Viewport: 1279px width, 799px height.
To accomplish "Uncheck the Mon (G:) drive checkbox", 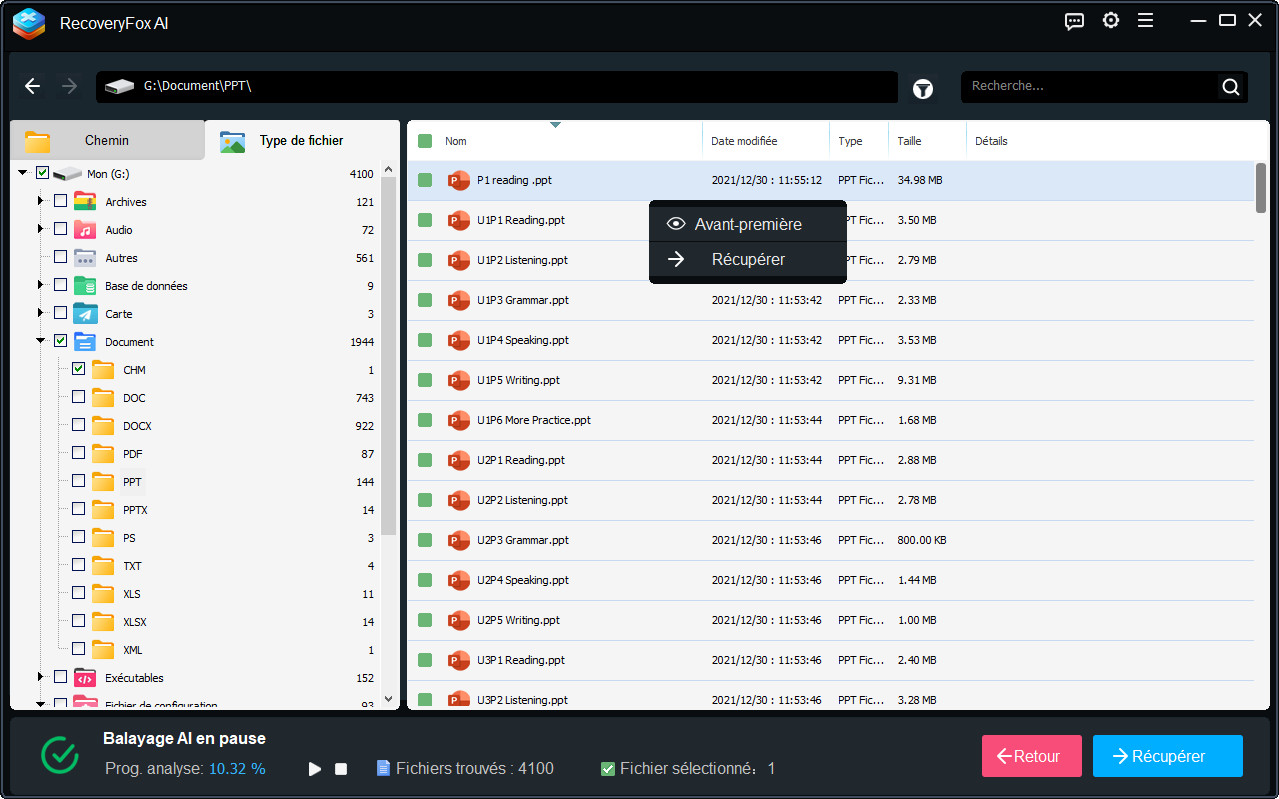I will [42, 173].
